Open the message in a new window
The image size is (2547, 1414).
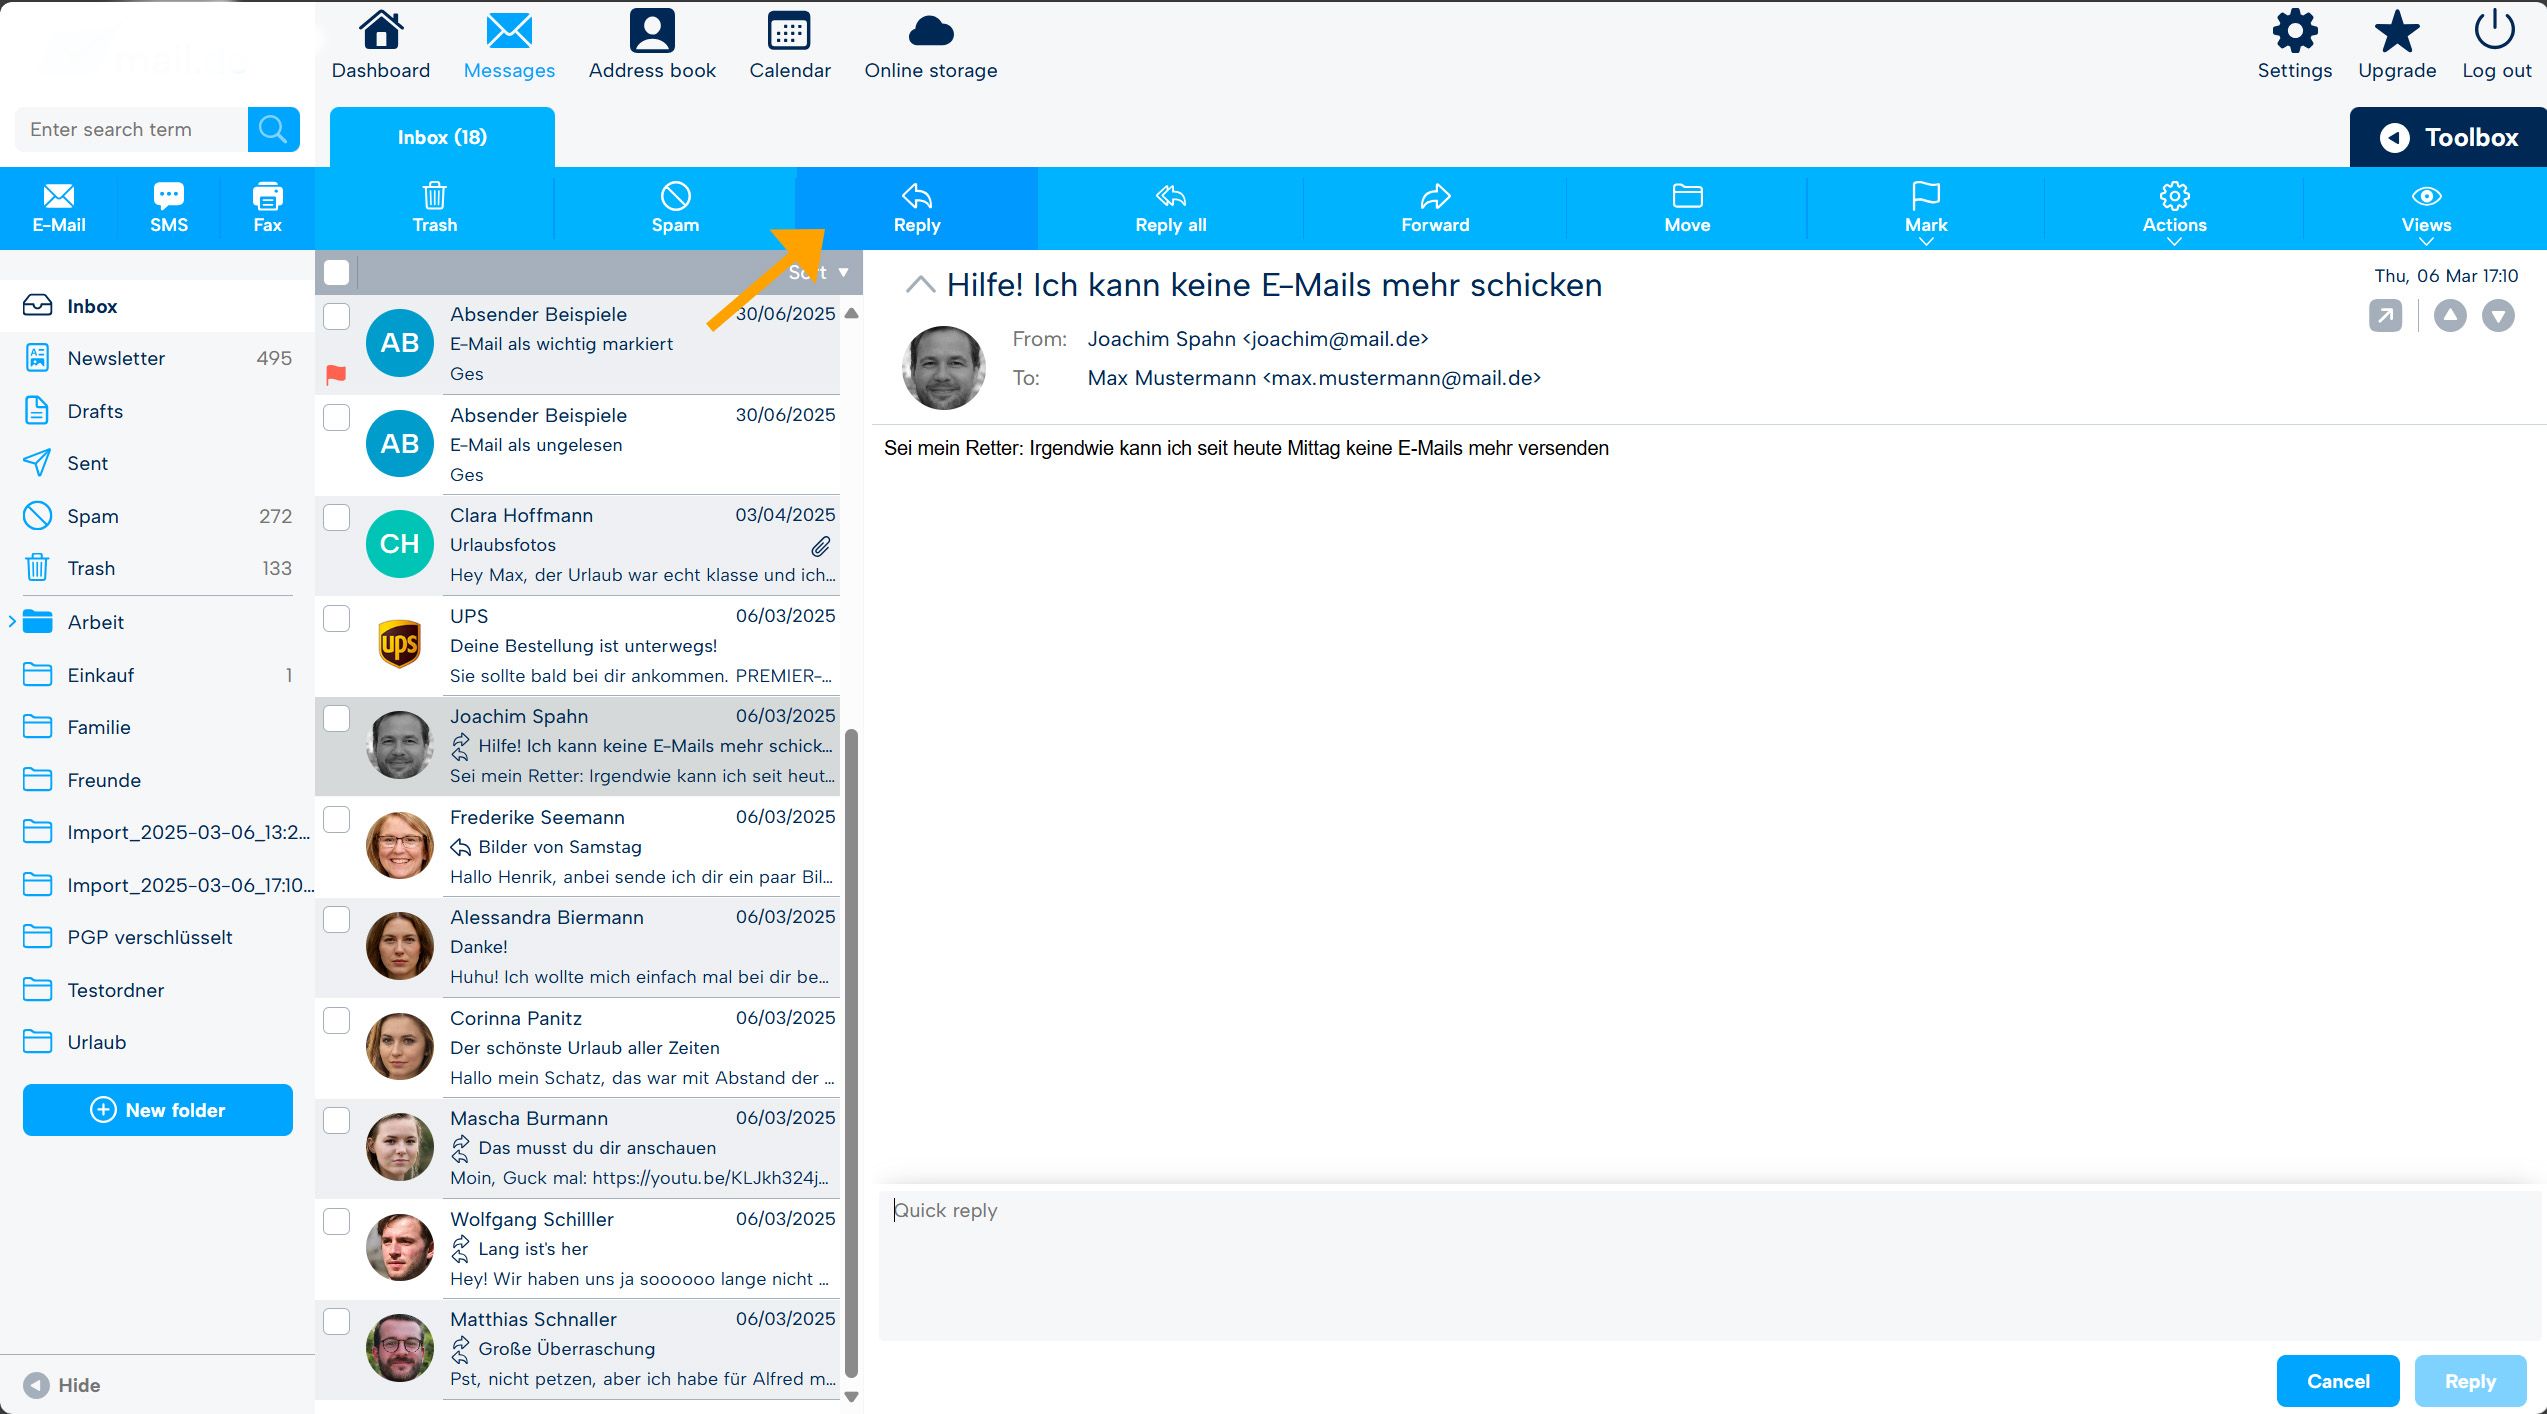pyautogui.click(x=2385, y=316)
